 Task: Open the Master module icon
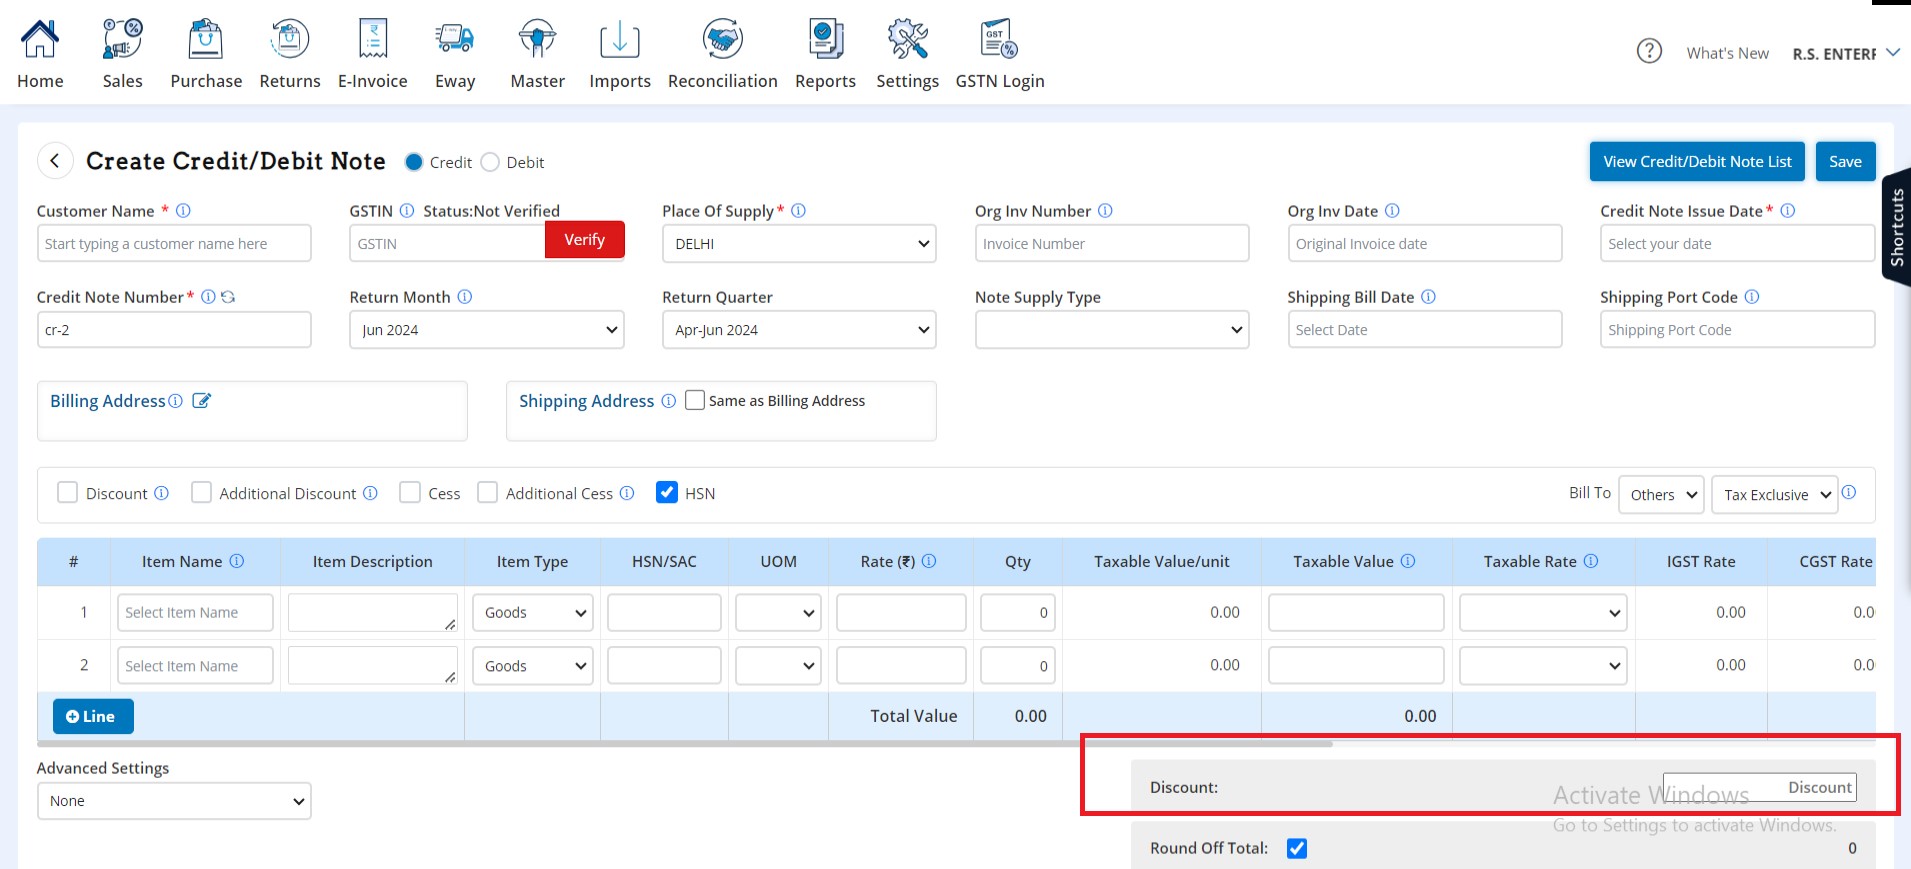[538, 39]
